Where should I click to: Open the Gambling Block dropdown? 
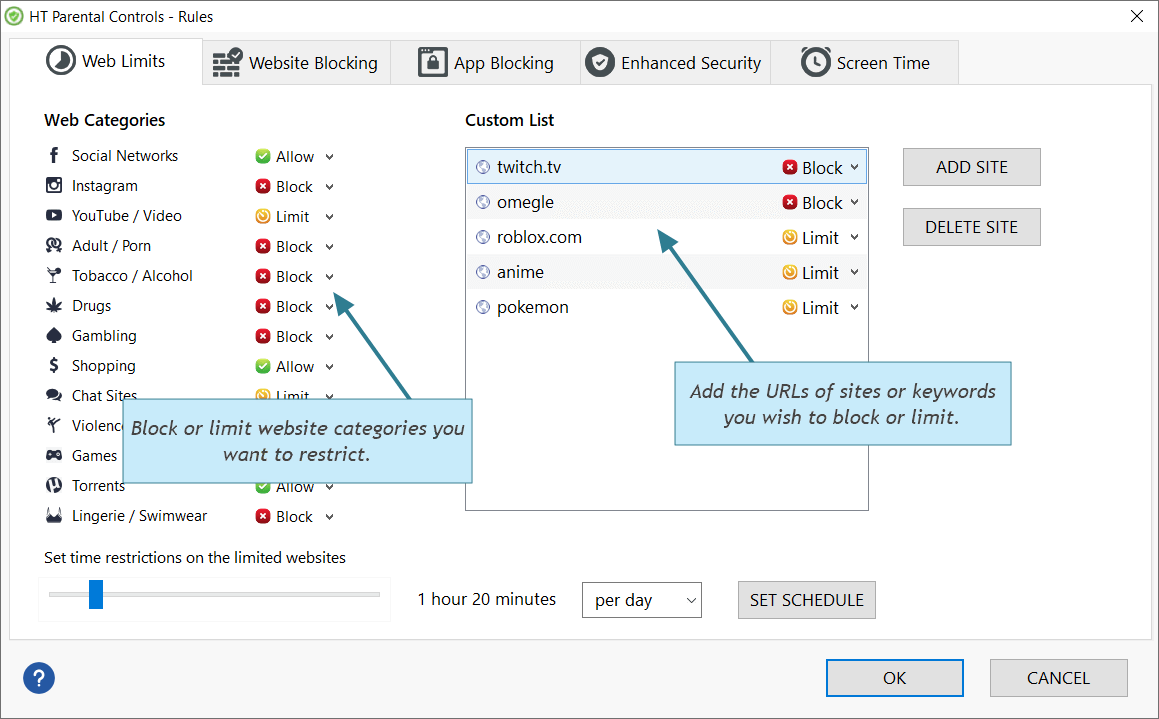(330, 337)
